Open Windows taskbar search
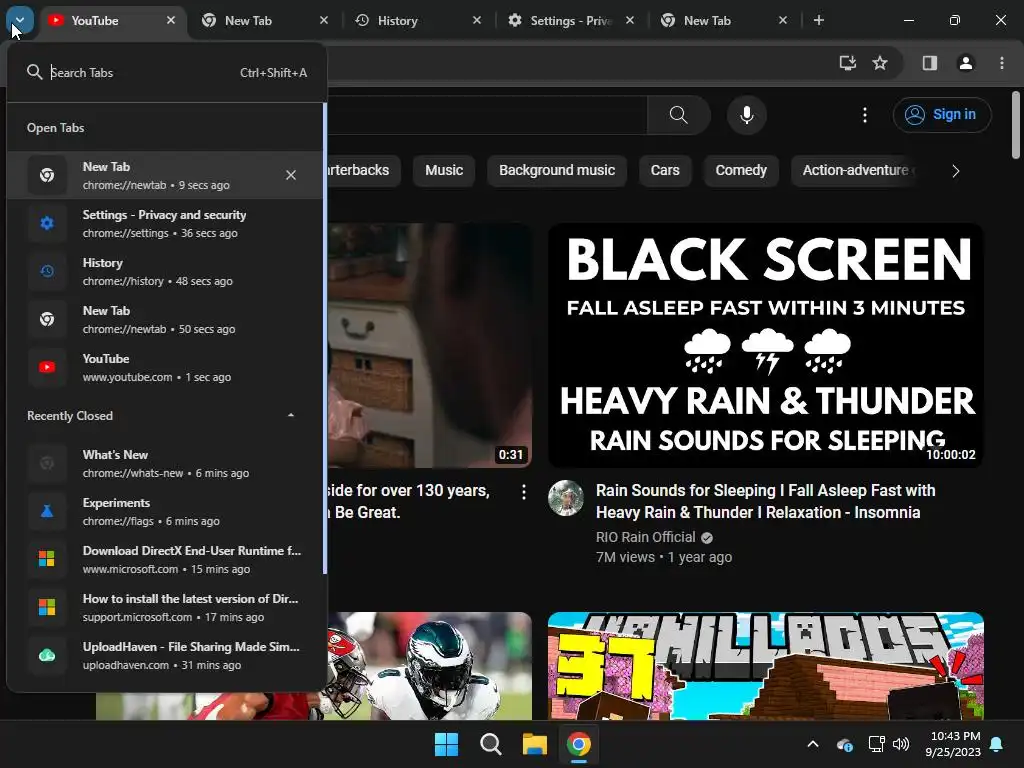The image size is (1024, 768). tap(490, 744)
